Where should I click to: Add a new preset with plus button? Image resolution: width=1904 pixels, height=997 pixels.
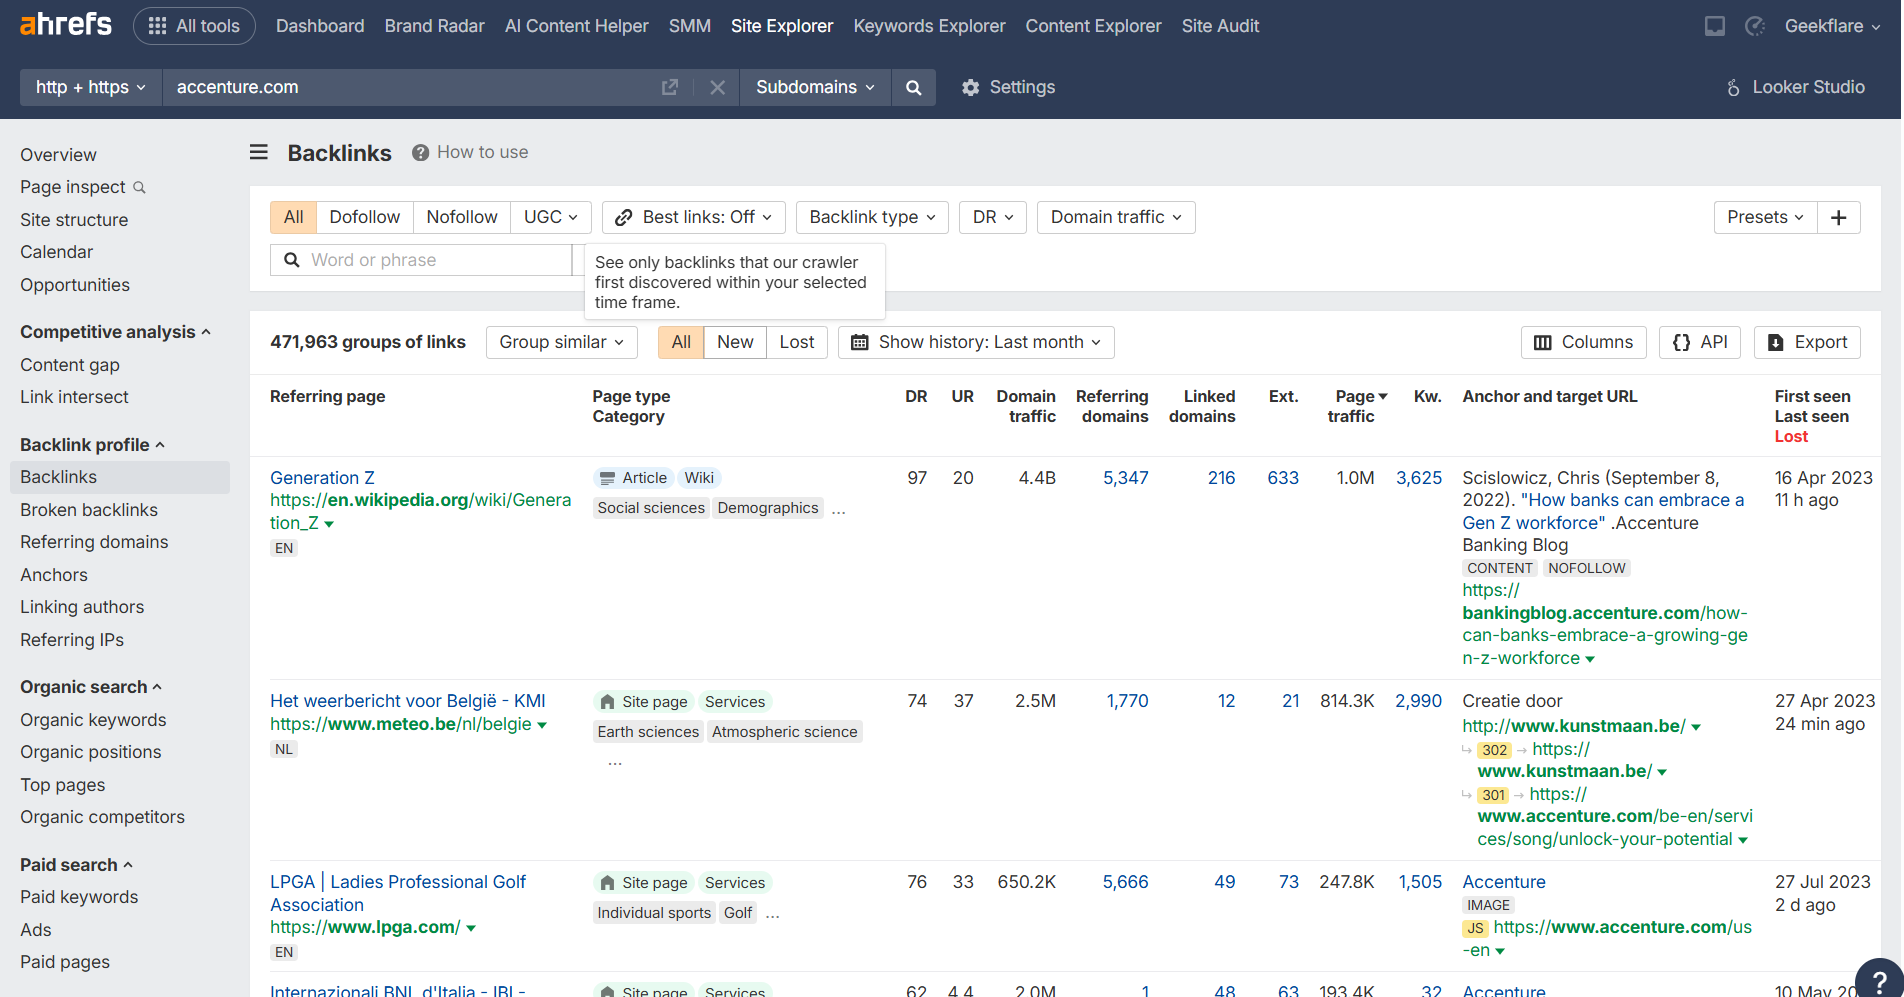pos(1839,217)
